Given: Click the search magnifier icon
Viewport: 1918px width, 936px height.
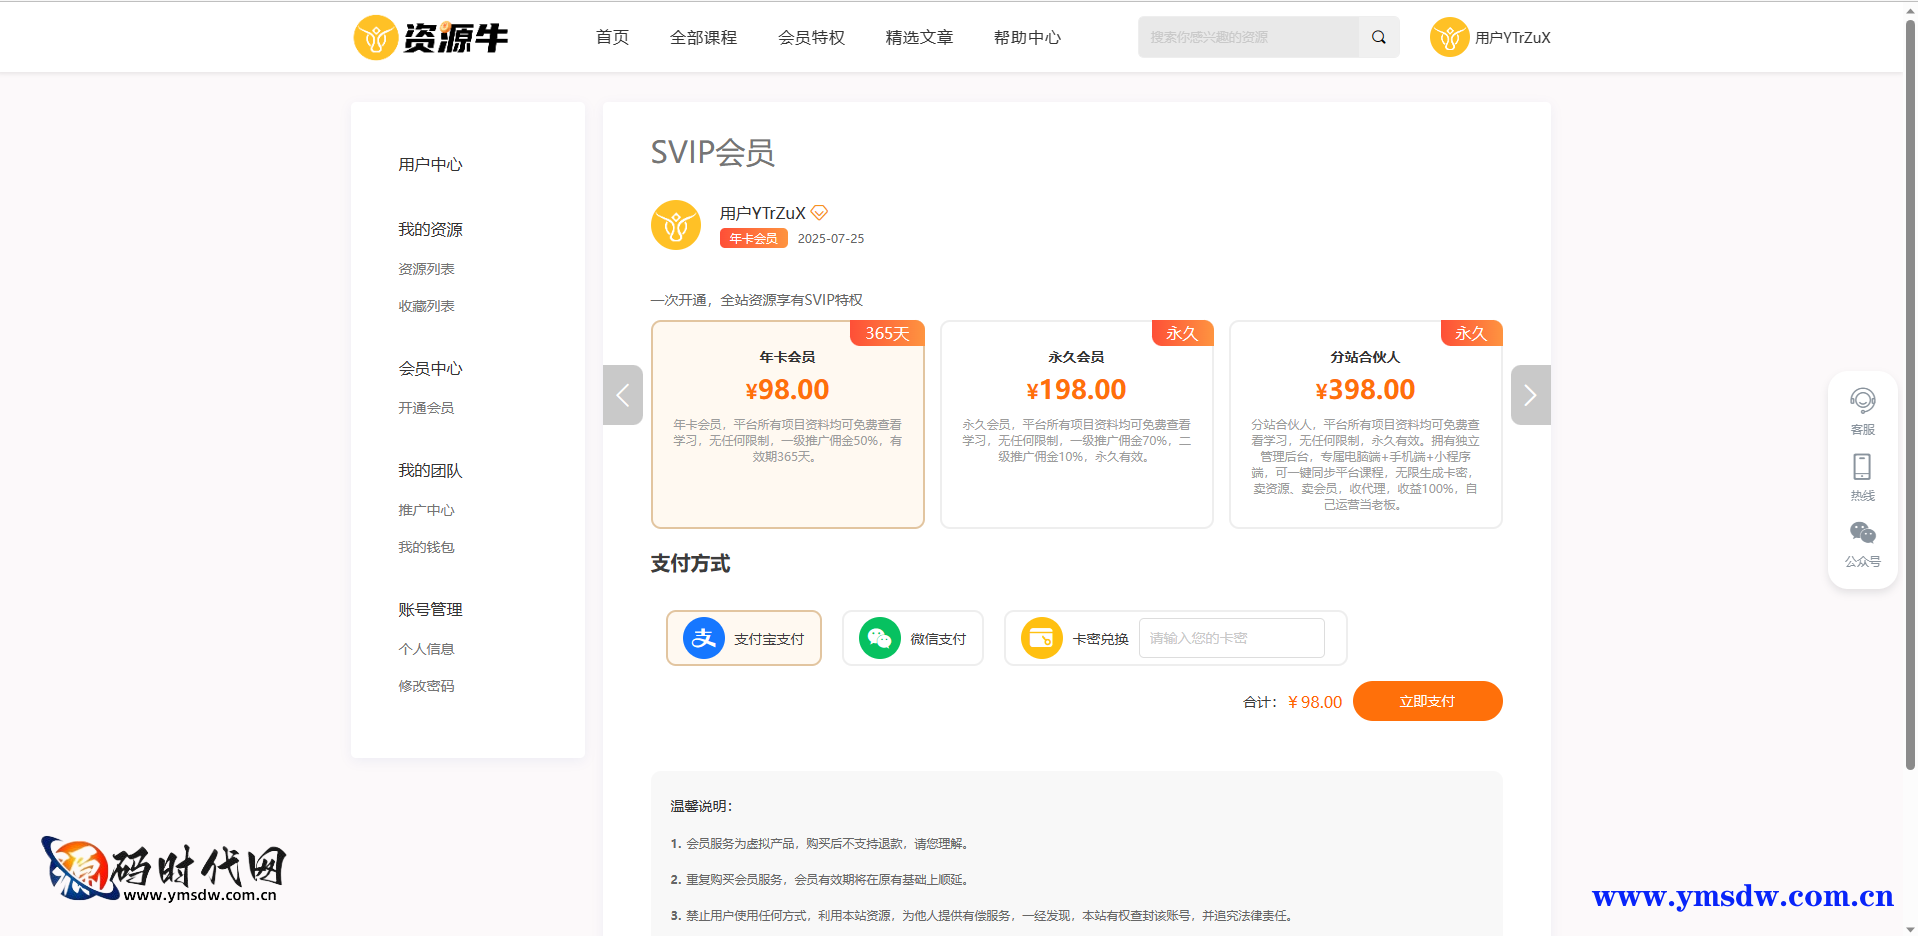Looking at the screenshot, I should (1378, 38).
